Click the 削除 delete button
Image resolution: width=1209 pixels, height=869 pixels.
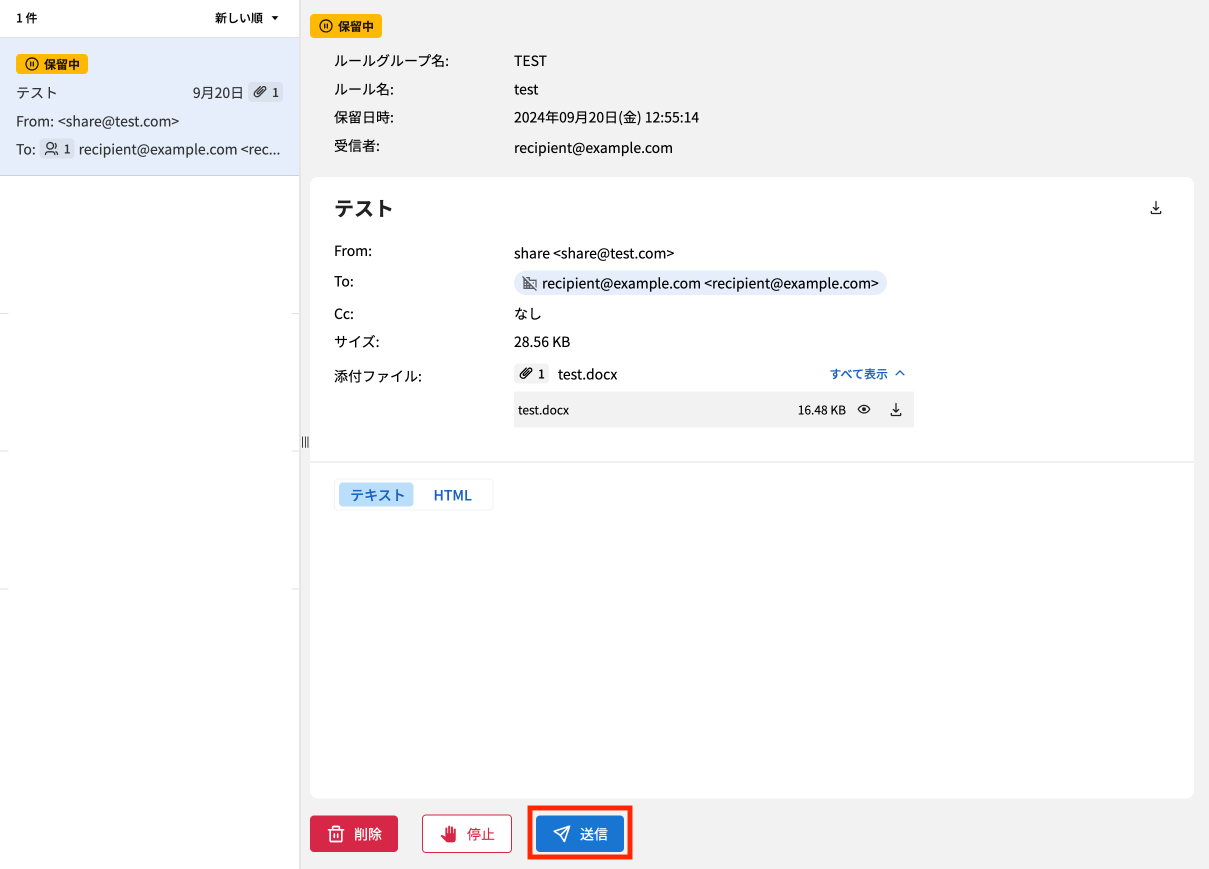point(354,834)
